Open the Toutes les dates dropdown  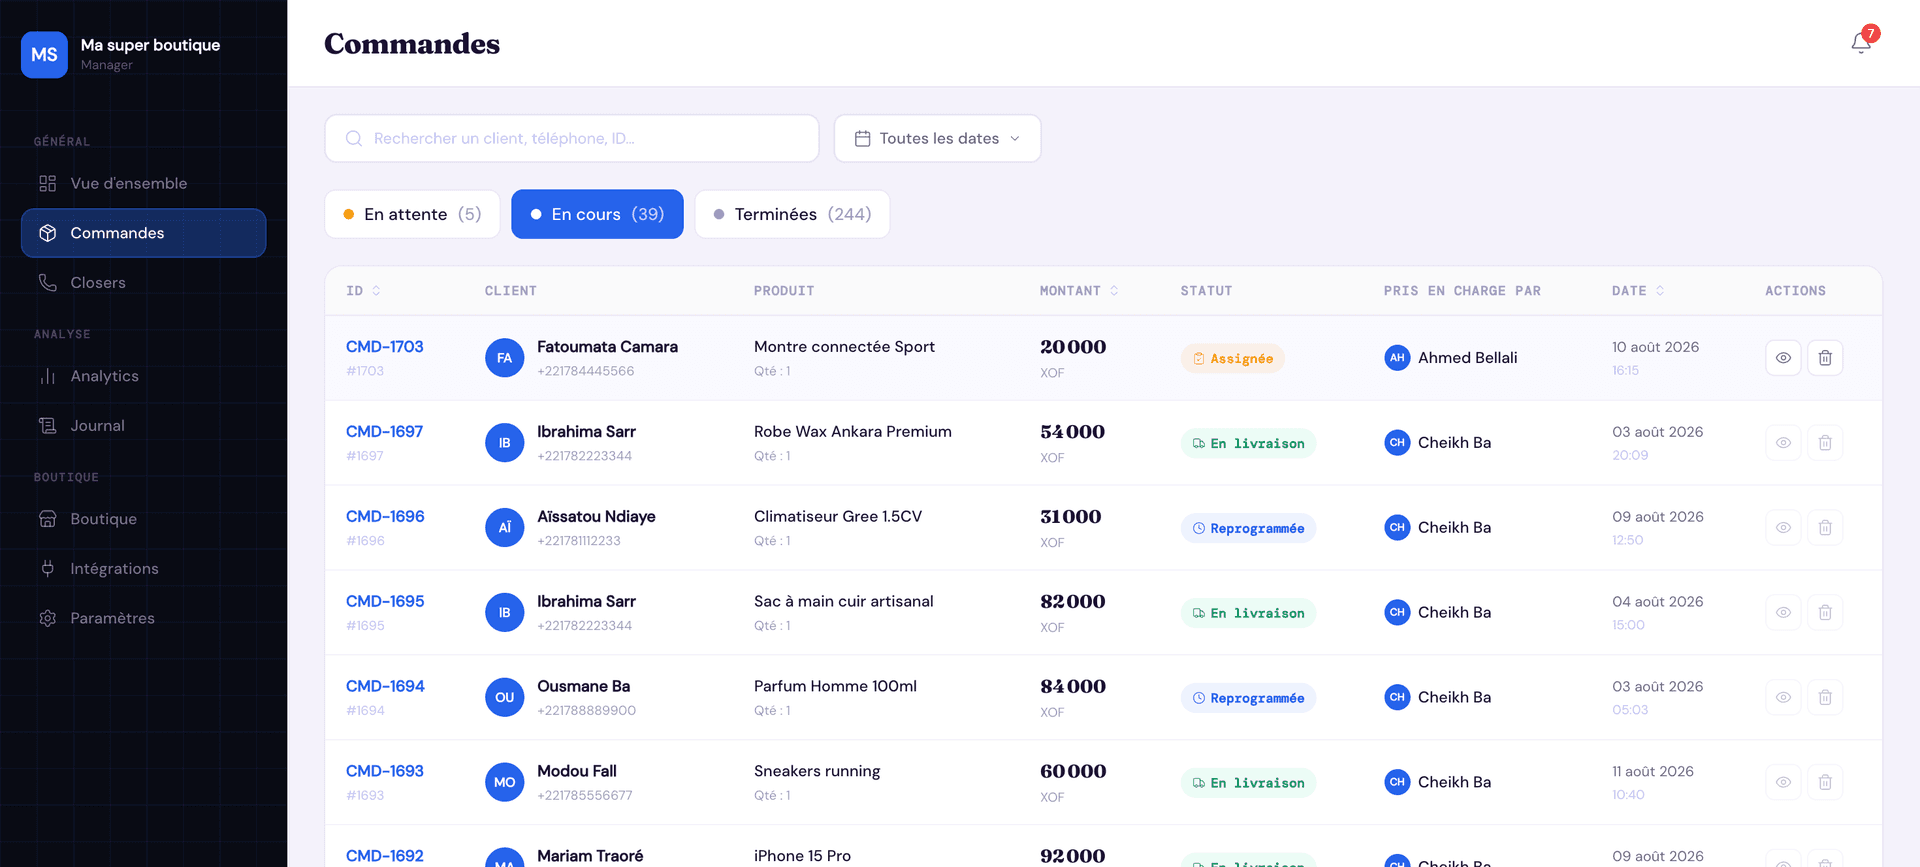(938, 138)
